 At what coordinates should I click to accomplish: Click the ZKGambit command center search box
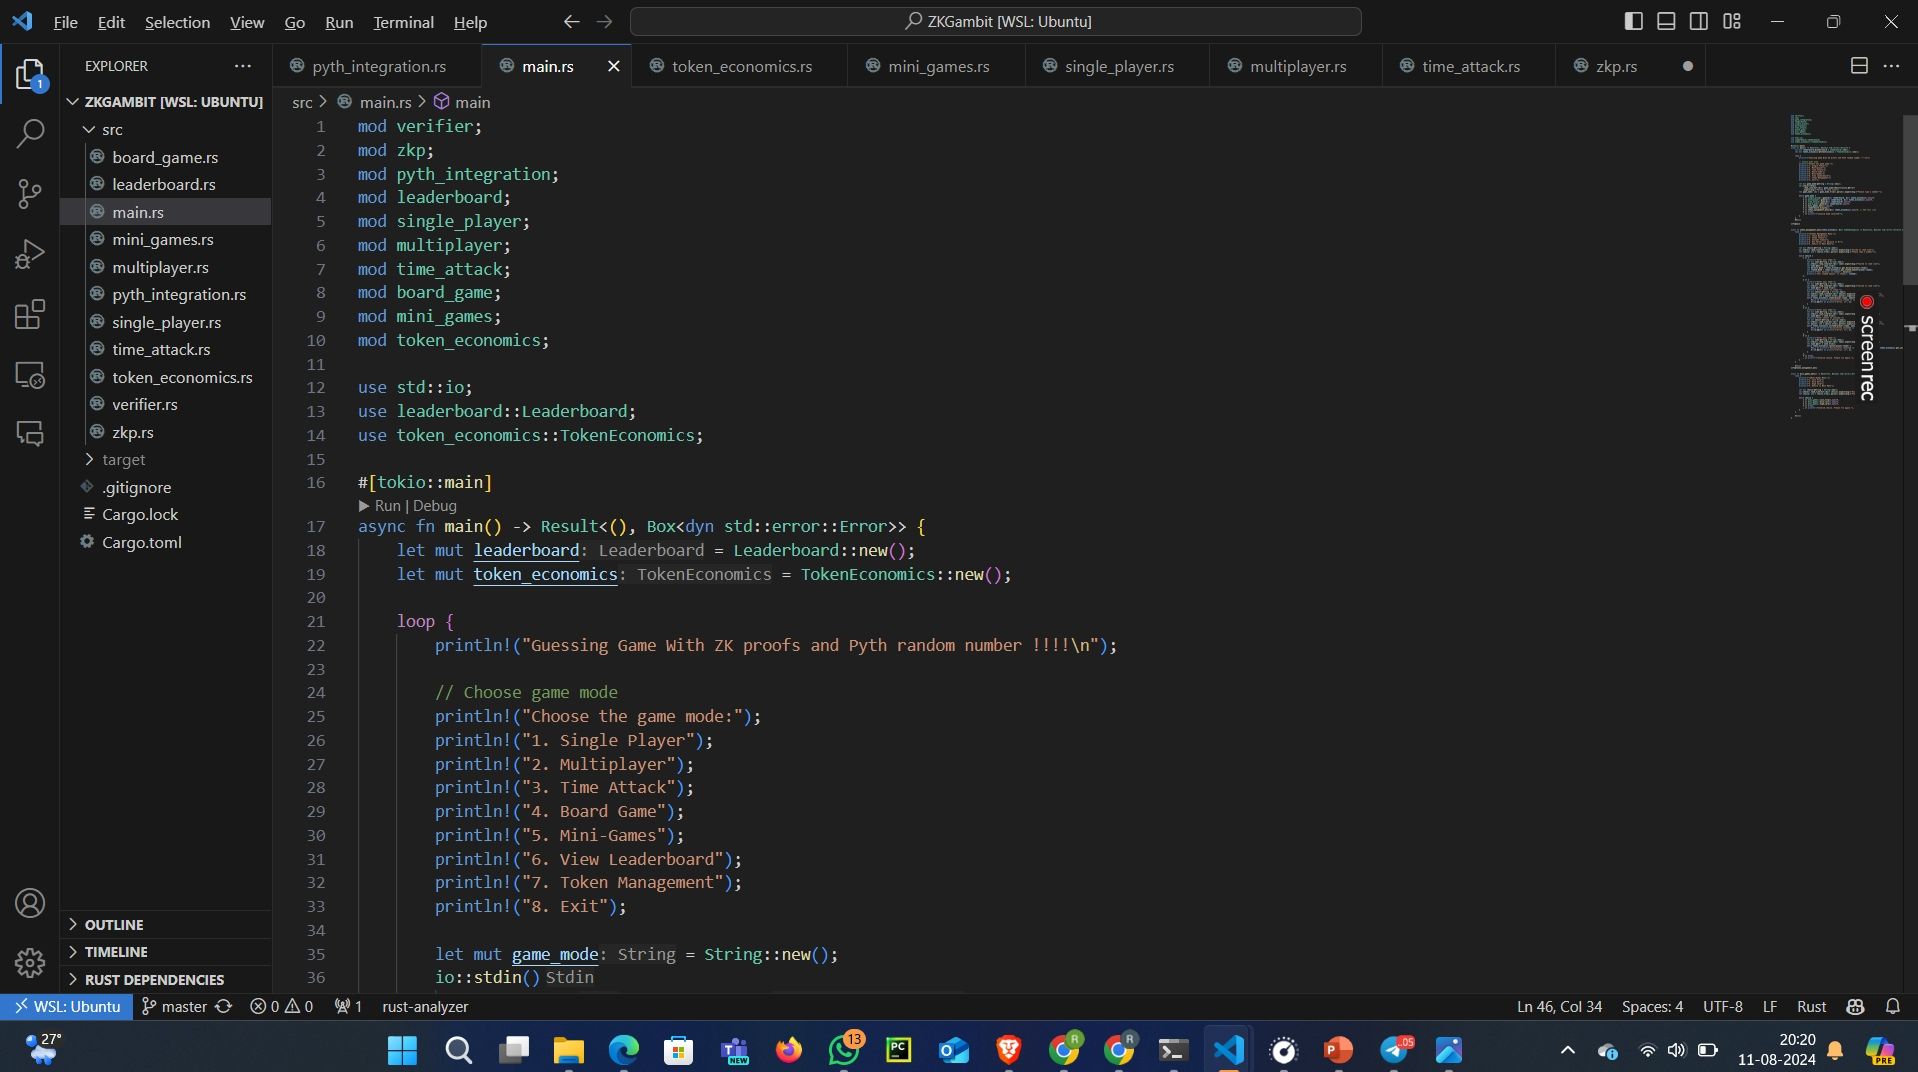pyautogui.click(x=996, y=21)
